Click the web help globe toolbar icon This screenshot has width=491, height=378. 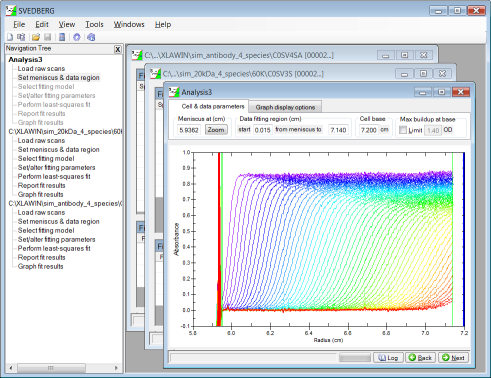91,37
